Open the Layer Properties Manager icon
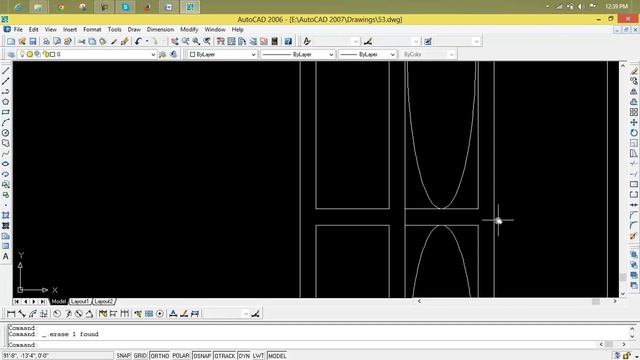Image resolution: width=640 pixels, height=360 pixels. coord(11,54)
